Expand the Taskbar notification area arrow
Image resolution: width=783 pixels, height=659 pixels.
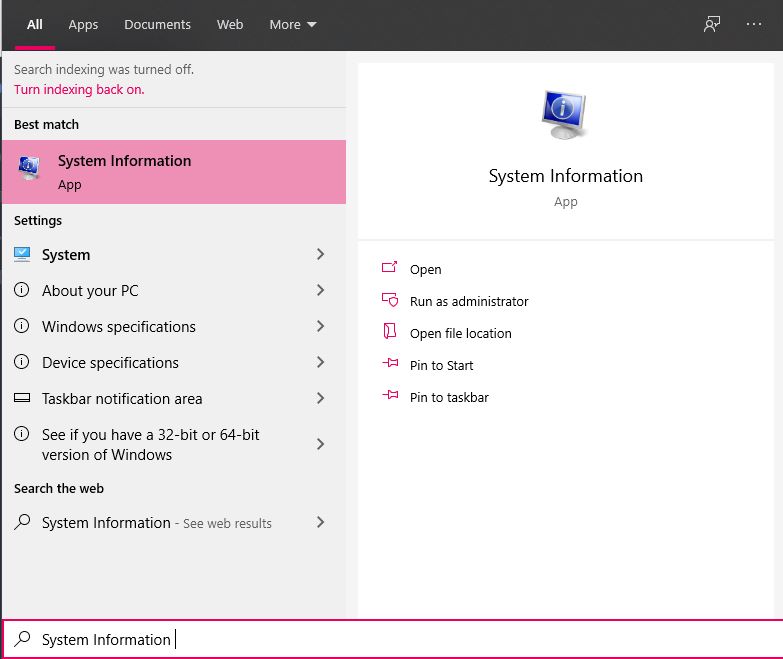pyautogui.click(x=321, y=398)
